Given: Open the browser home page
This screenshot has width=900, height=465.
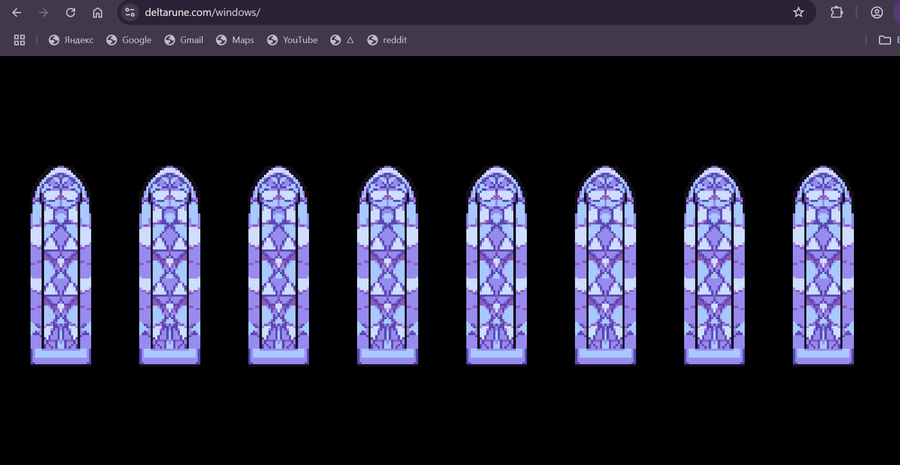Looking at the screenshot, I should [x=98, y=13].
